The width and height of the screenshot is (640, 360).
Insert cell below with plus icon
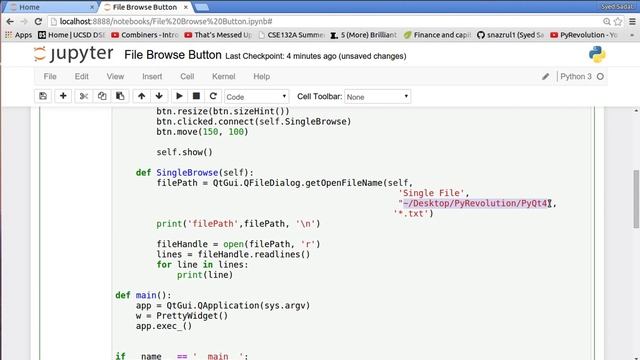63,96
